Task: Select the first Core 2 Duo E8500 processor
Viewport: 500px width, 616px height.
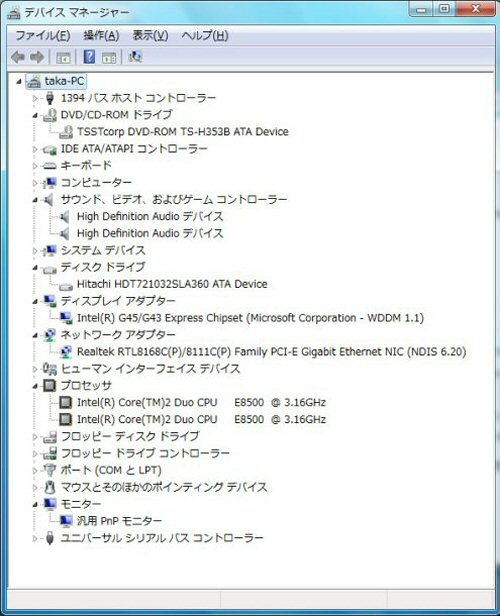Action: click(x=201, y=402)
